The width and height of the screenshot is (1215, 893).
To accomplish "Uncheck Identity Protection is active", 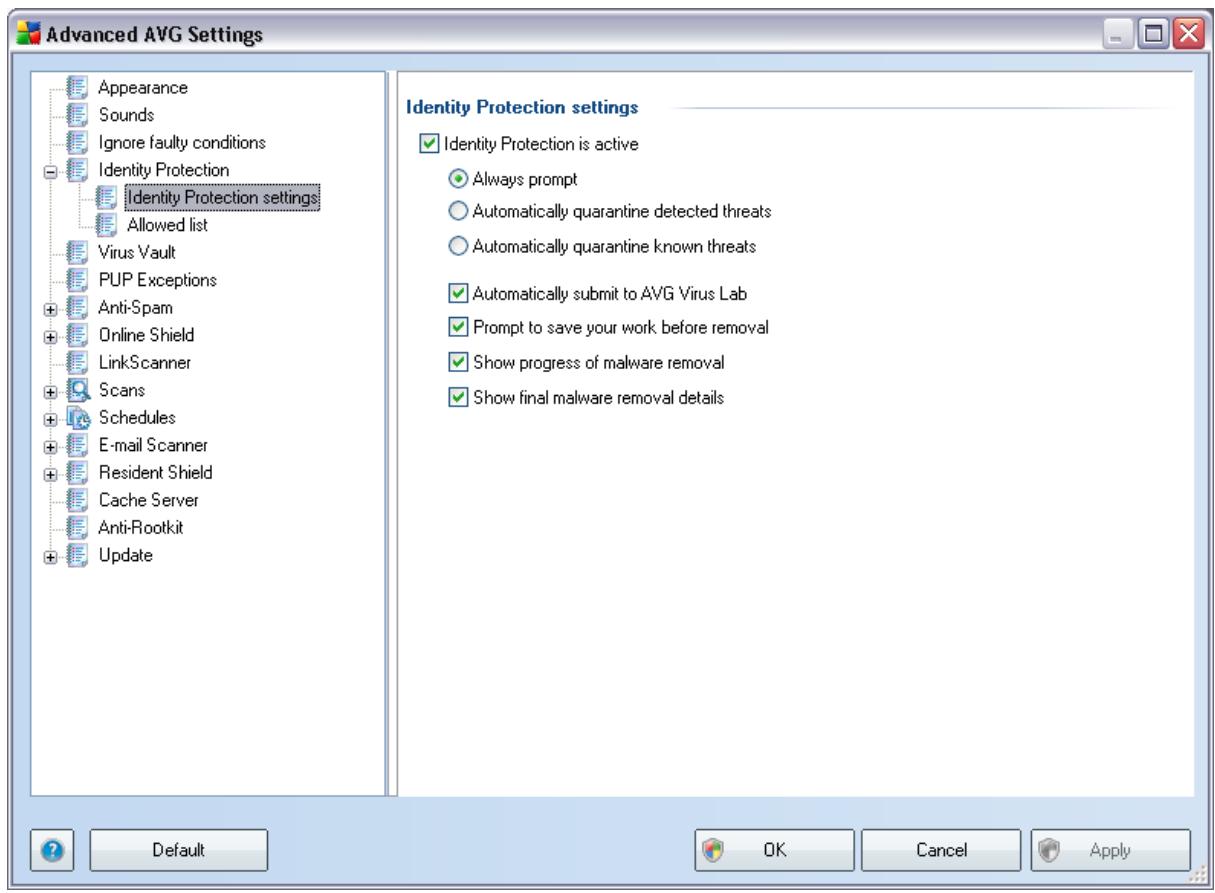I will point(427,143).
